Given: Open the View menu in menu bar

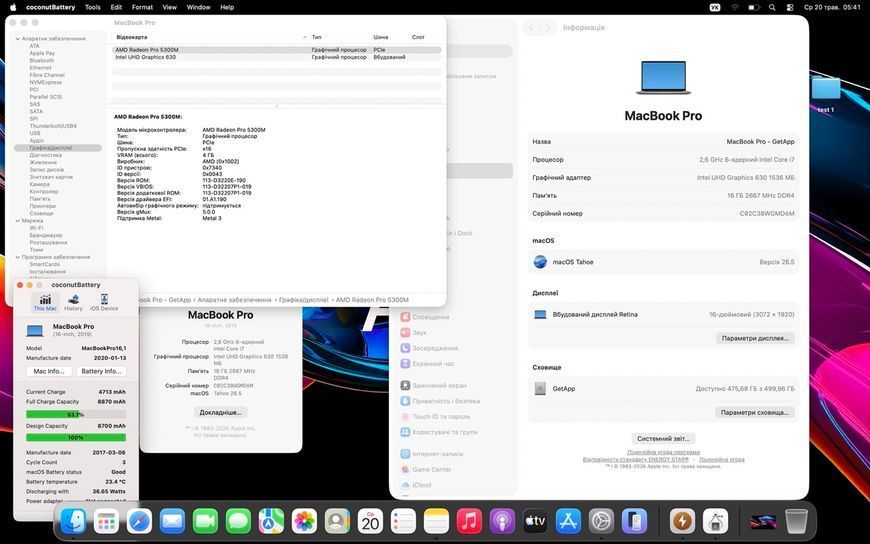Looking at the screenshot, I should coord(169,7).
